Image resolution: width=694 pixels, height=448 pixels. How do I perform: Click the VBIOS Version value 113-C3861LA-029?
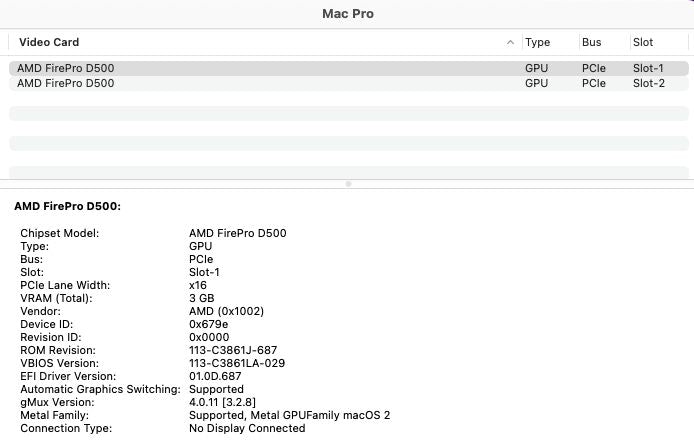tap(237, 363)
